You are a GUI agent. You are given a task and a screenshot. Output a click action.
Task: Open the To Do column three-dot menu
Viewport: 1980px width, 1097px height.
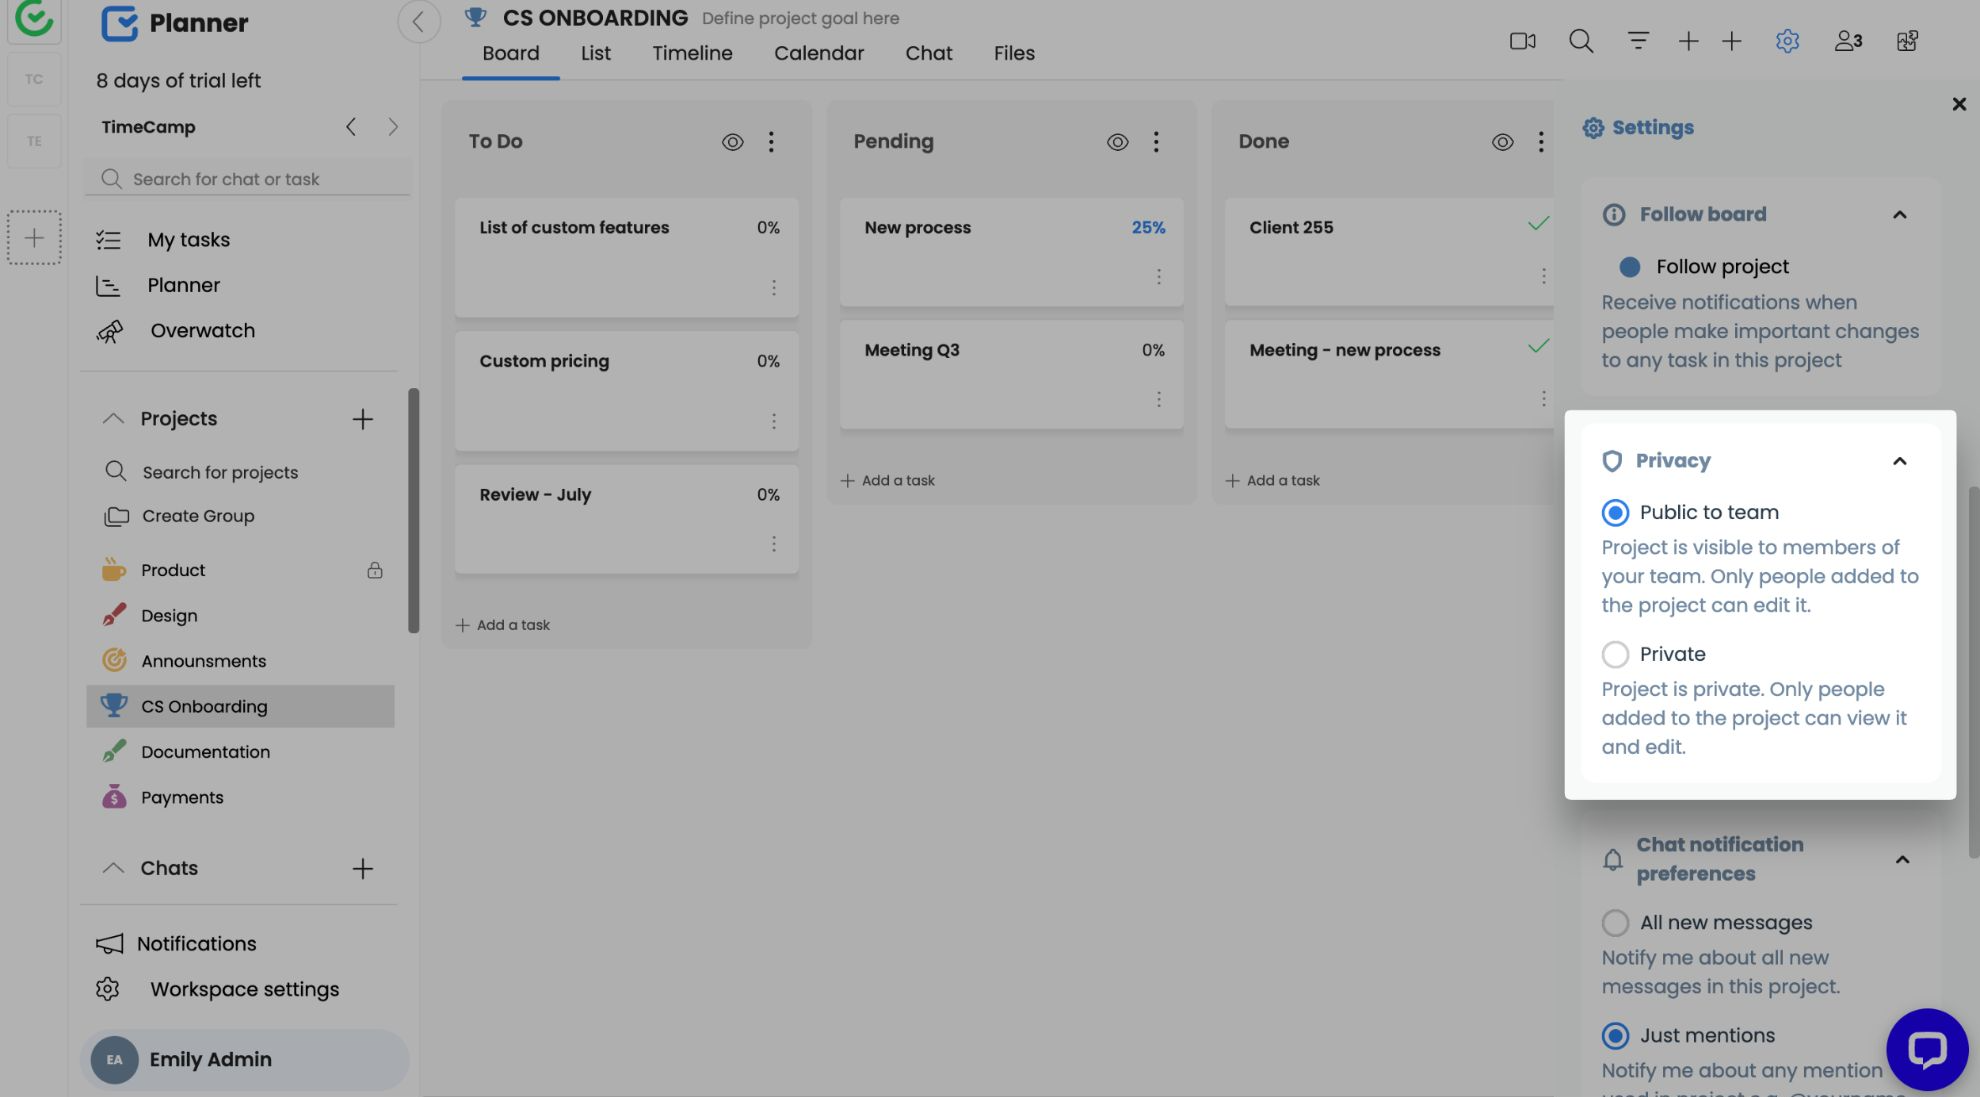click(x=771, y=142)
